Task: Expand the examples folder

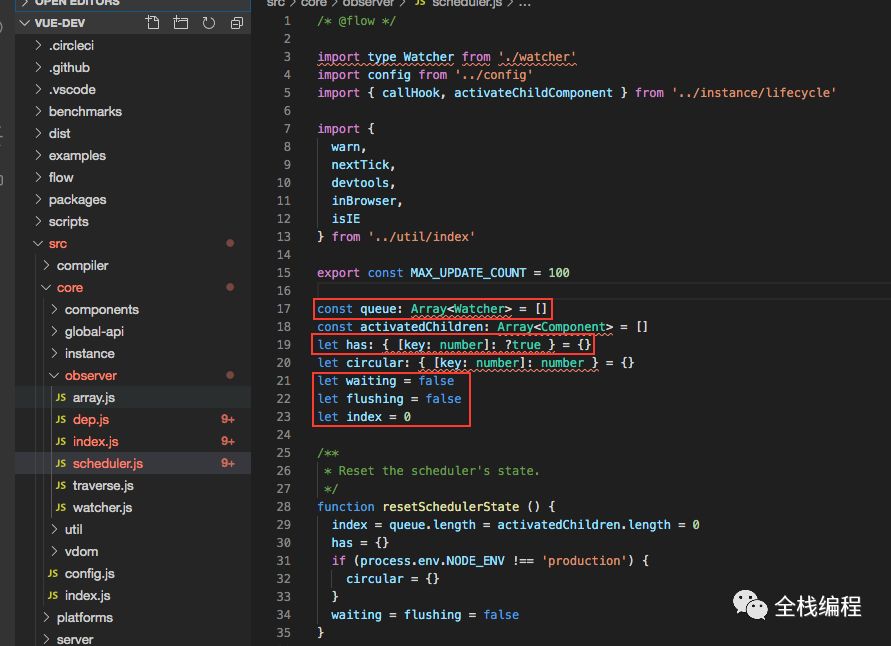Action: [x=38, y=155]
